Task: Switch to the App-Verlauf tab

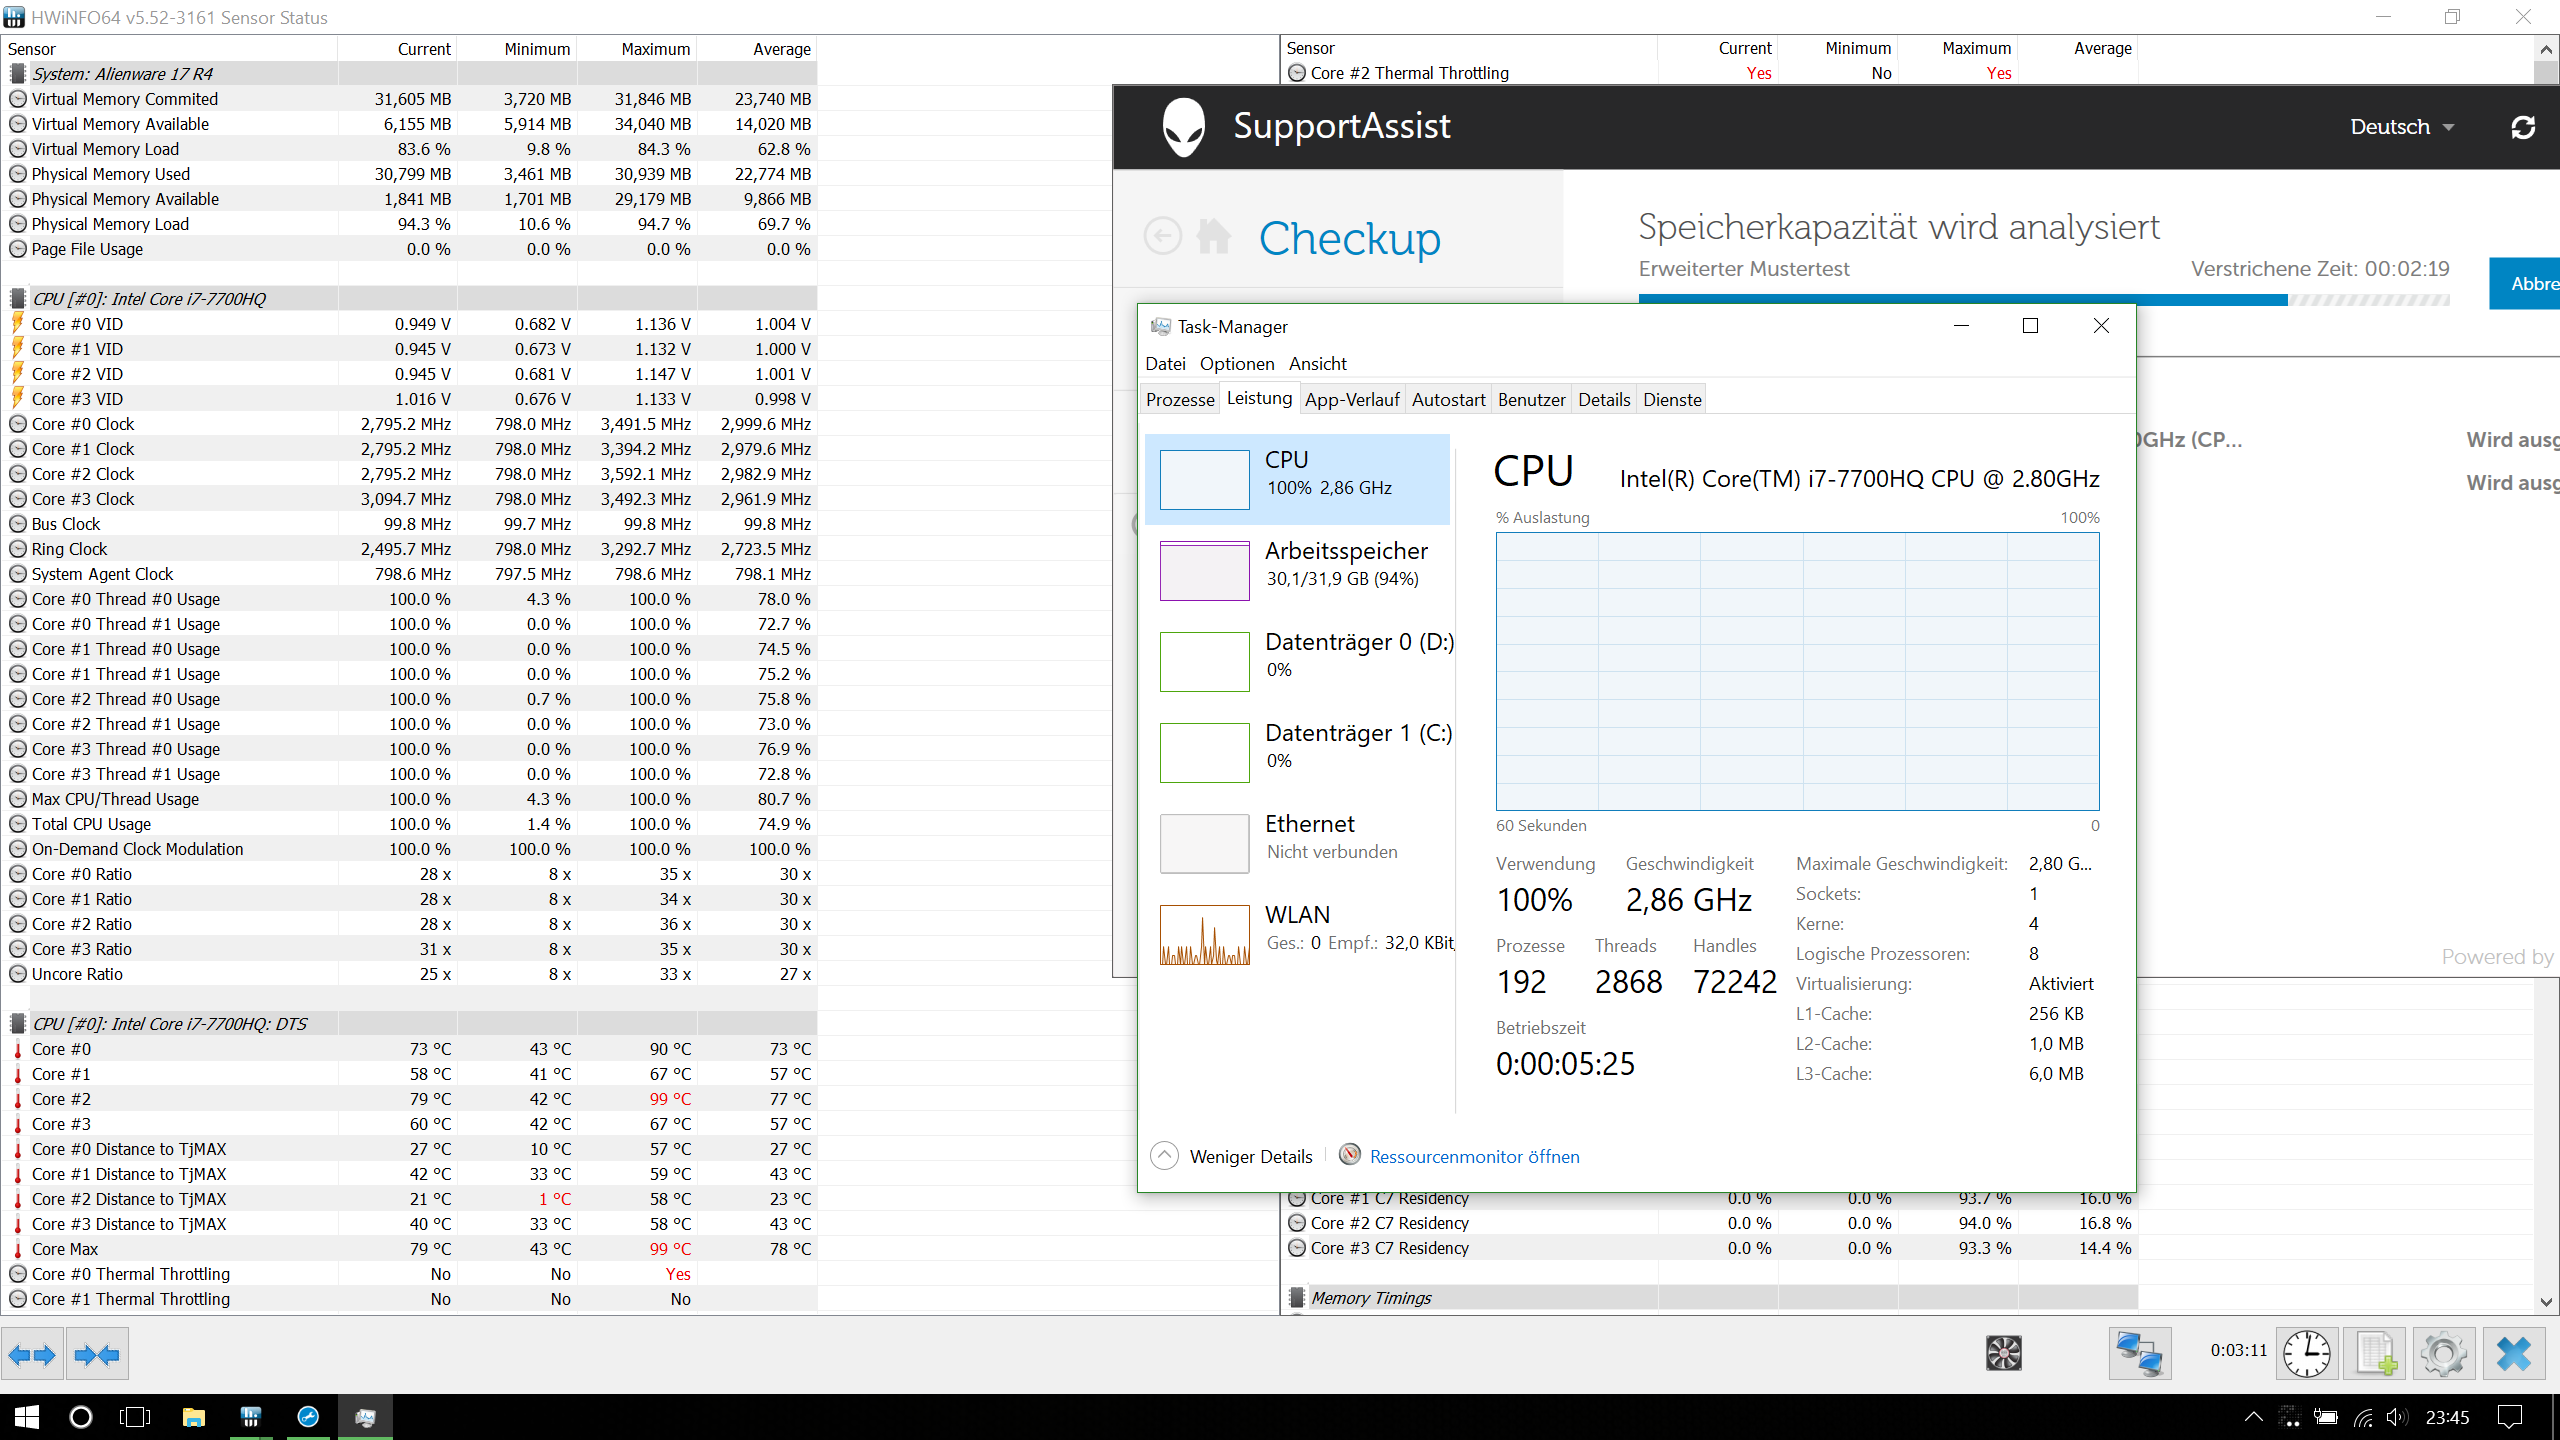Action: coord(1352,400)
